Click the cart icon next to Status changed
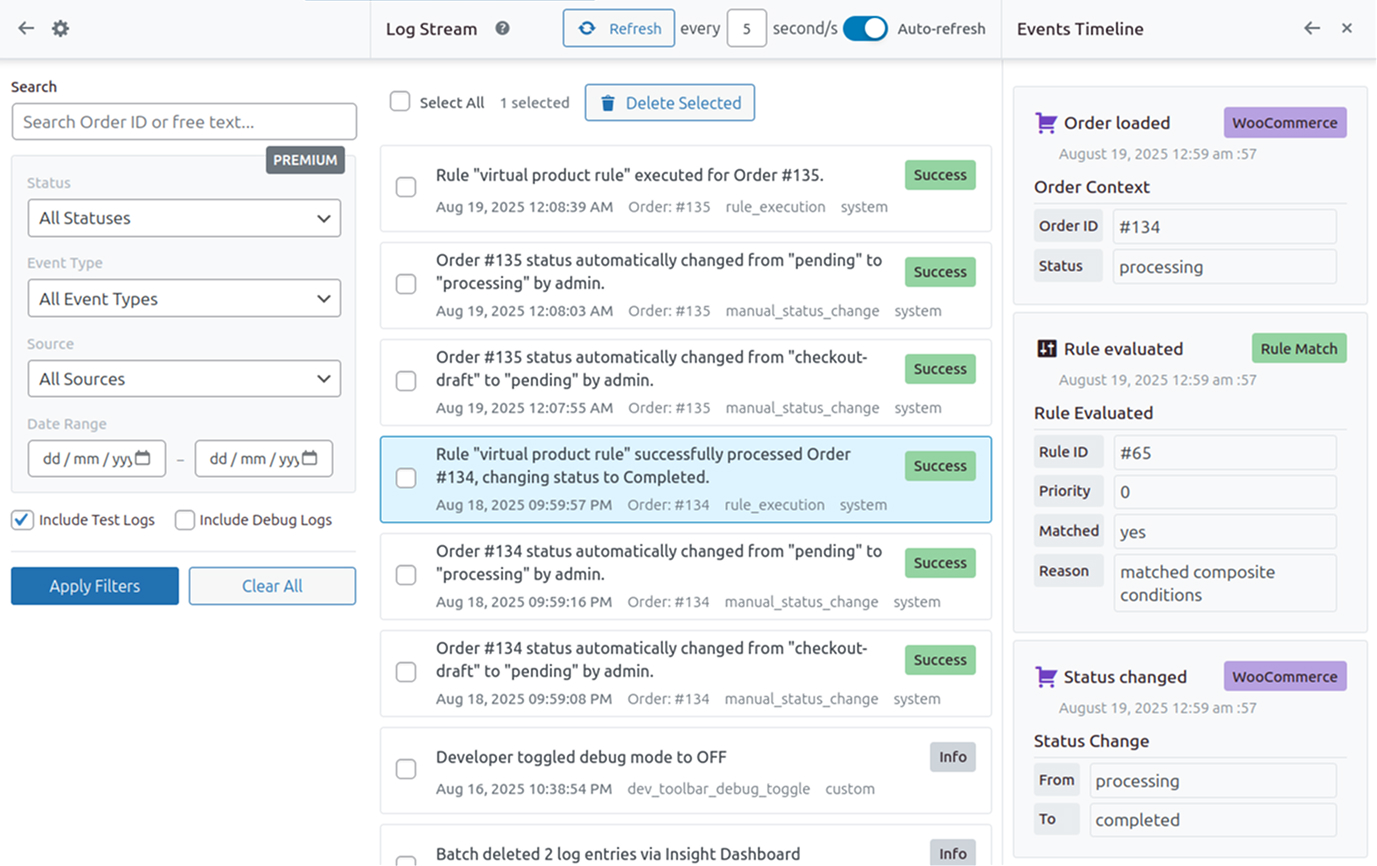Viewport: 1377px width, 866px height. click(1046, 677)
